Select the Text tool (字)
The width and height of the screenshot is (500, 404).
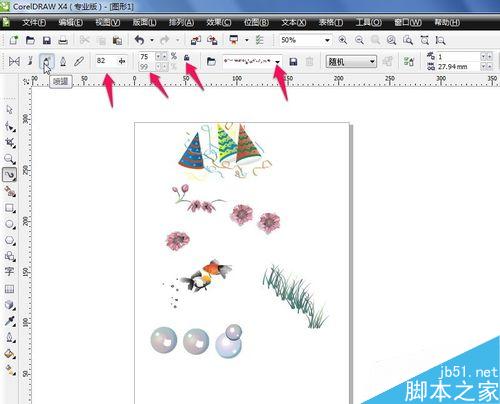[9, 271]
